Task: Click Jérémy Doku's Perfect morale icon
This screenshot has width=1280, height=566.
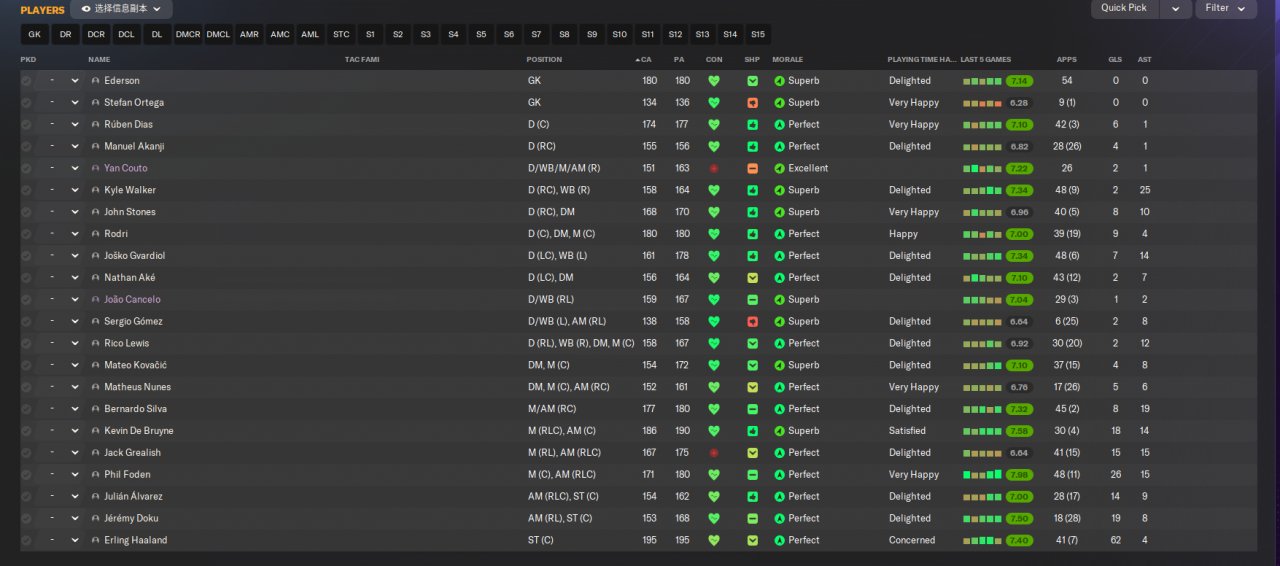Action: [x=779, y=519]
